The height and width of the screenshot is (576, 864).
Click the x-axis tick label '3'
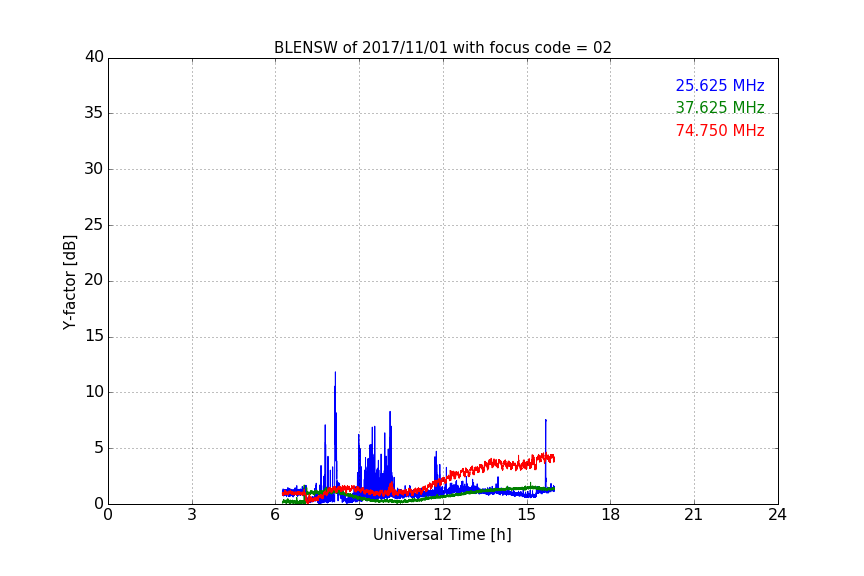tap(192, 515)
